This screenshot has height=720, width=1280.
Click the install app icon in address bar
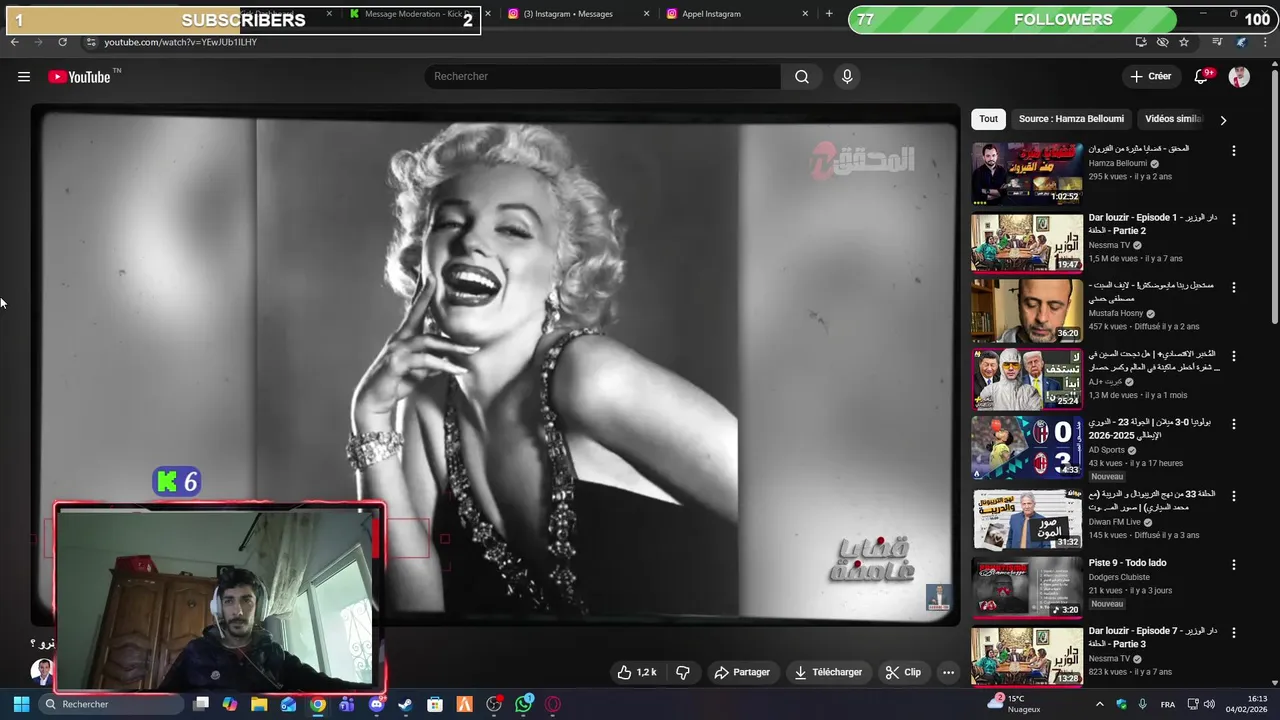click(1141, 42)
